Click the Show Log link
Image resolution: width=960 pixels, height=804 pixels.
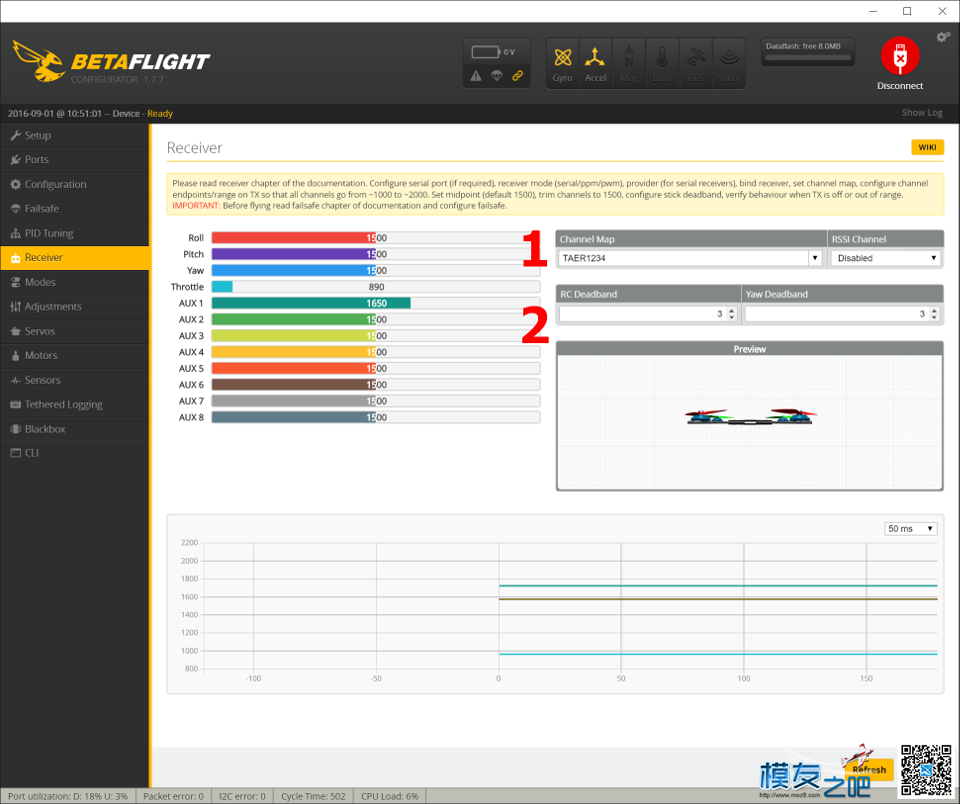pyautogui.click(x=921, y=113)
